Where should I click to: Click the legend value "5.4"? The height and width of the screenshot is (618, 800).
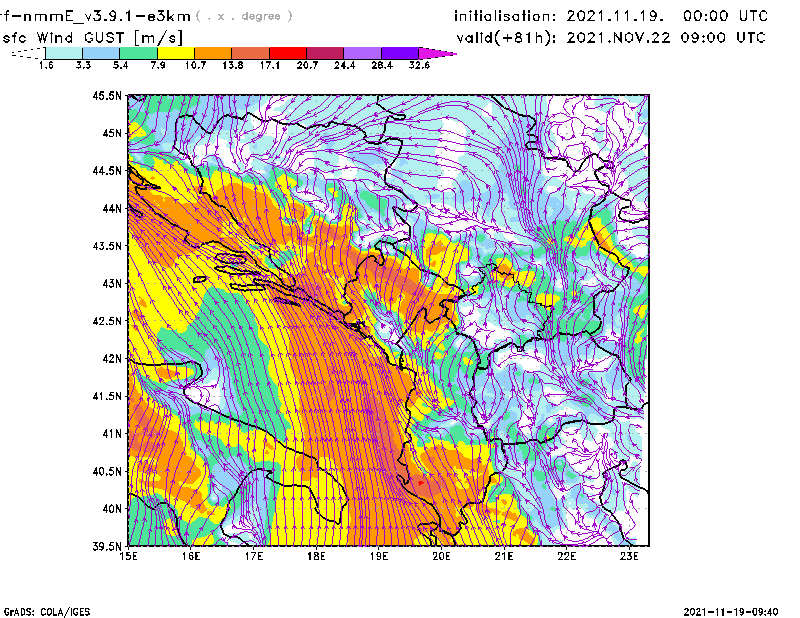click(120, 65)
